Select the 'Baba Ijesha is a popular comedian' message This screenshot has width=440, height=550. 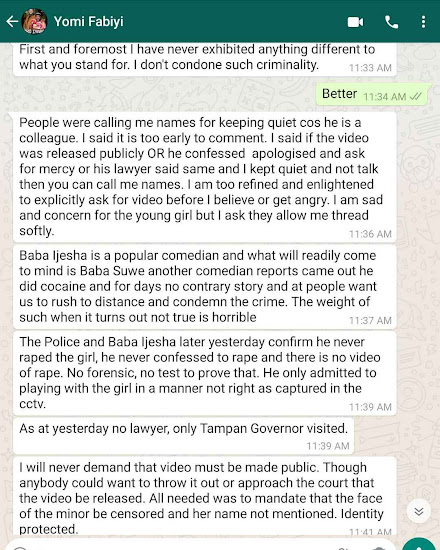[205, 287]
